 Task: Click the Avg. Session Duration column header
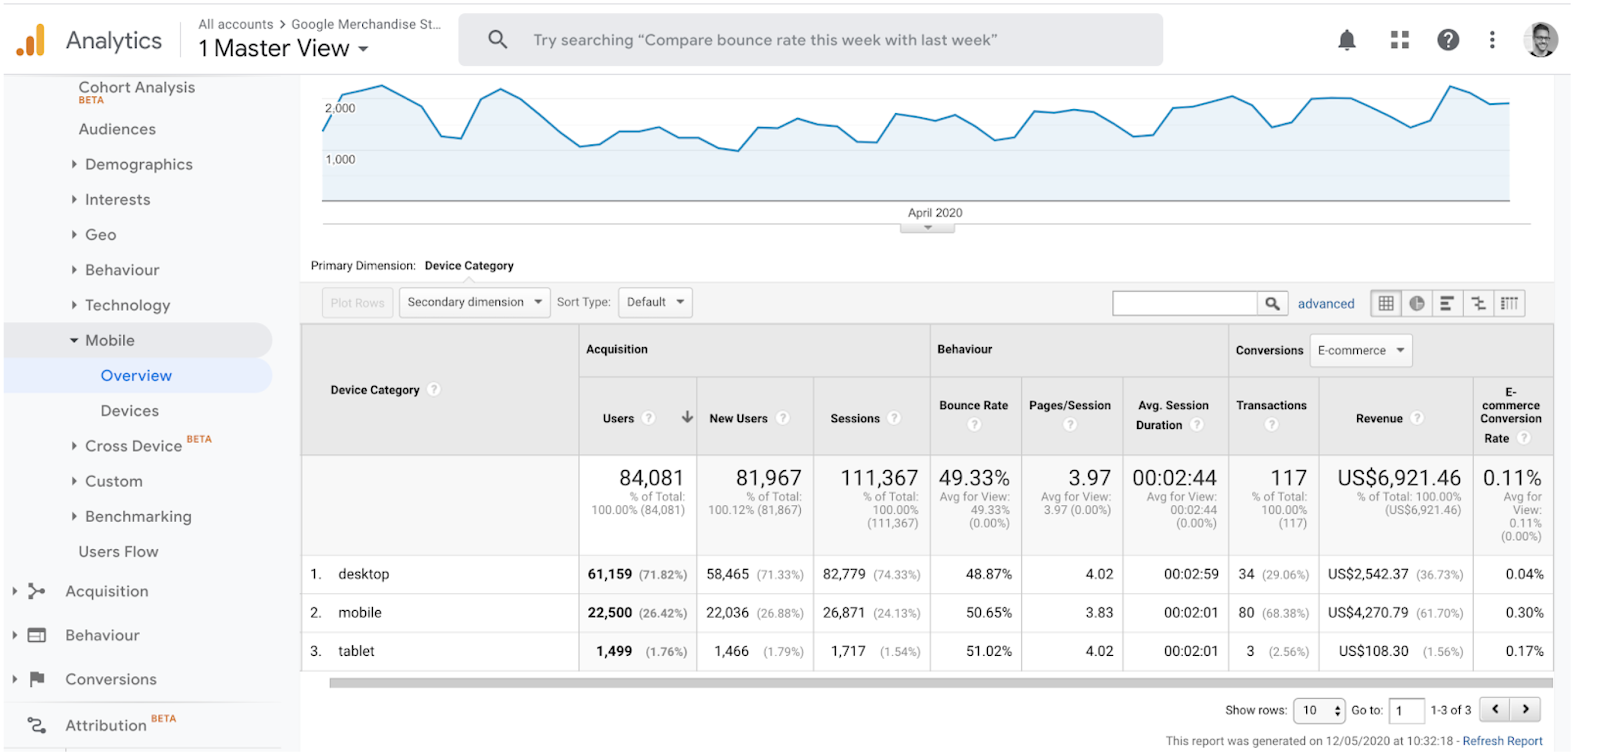point(1173,415)
